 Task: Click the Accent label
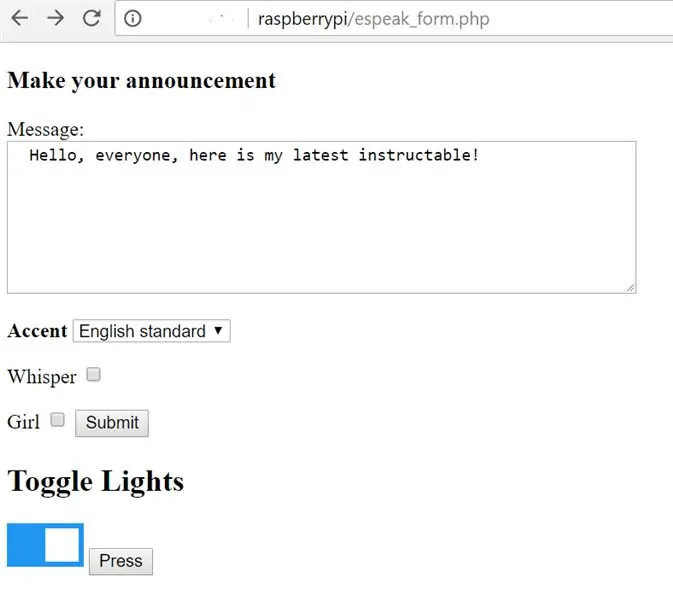[x=37, y=331]
